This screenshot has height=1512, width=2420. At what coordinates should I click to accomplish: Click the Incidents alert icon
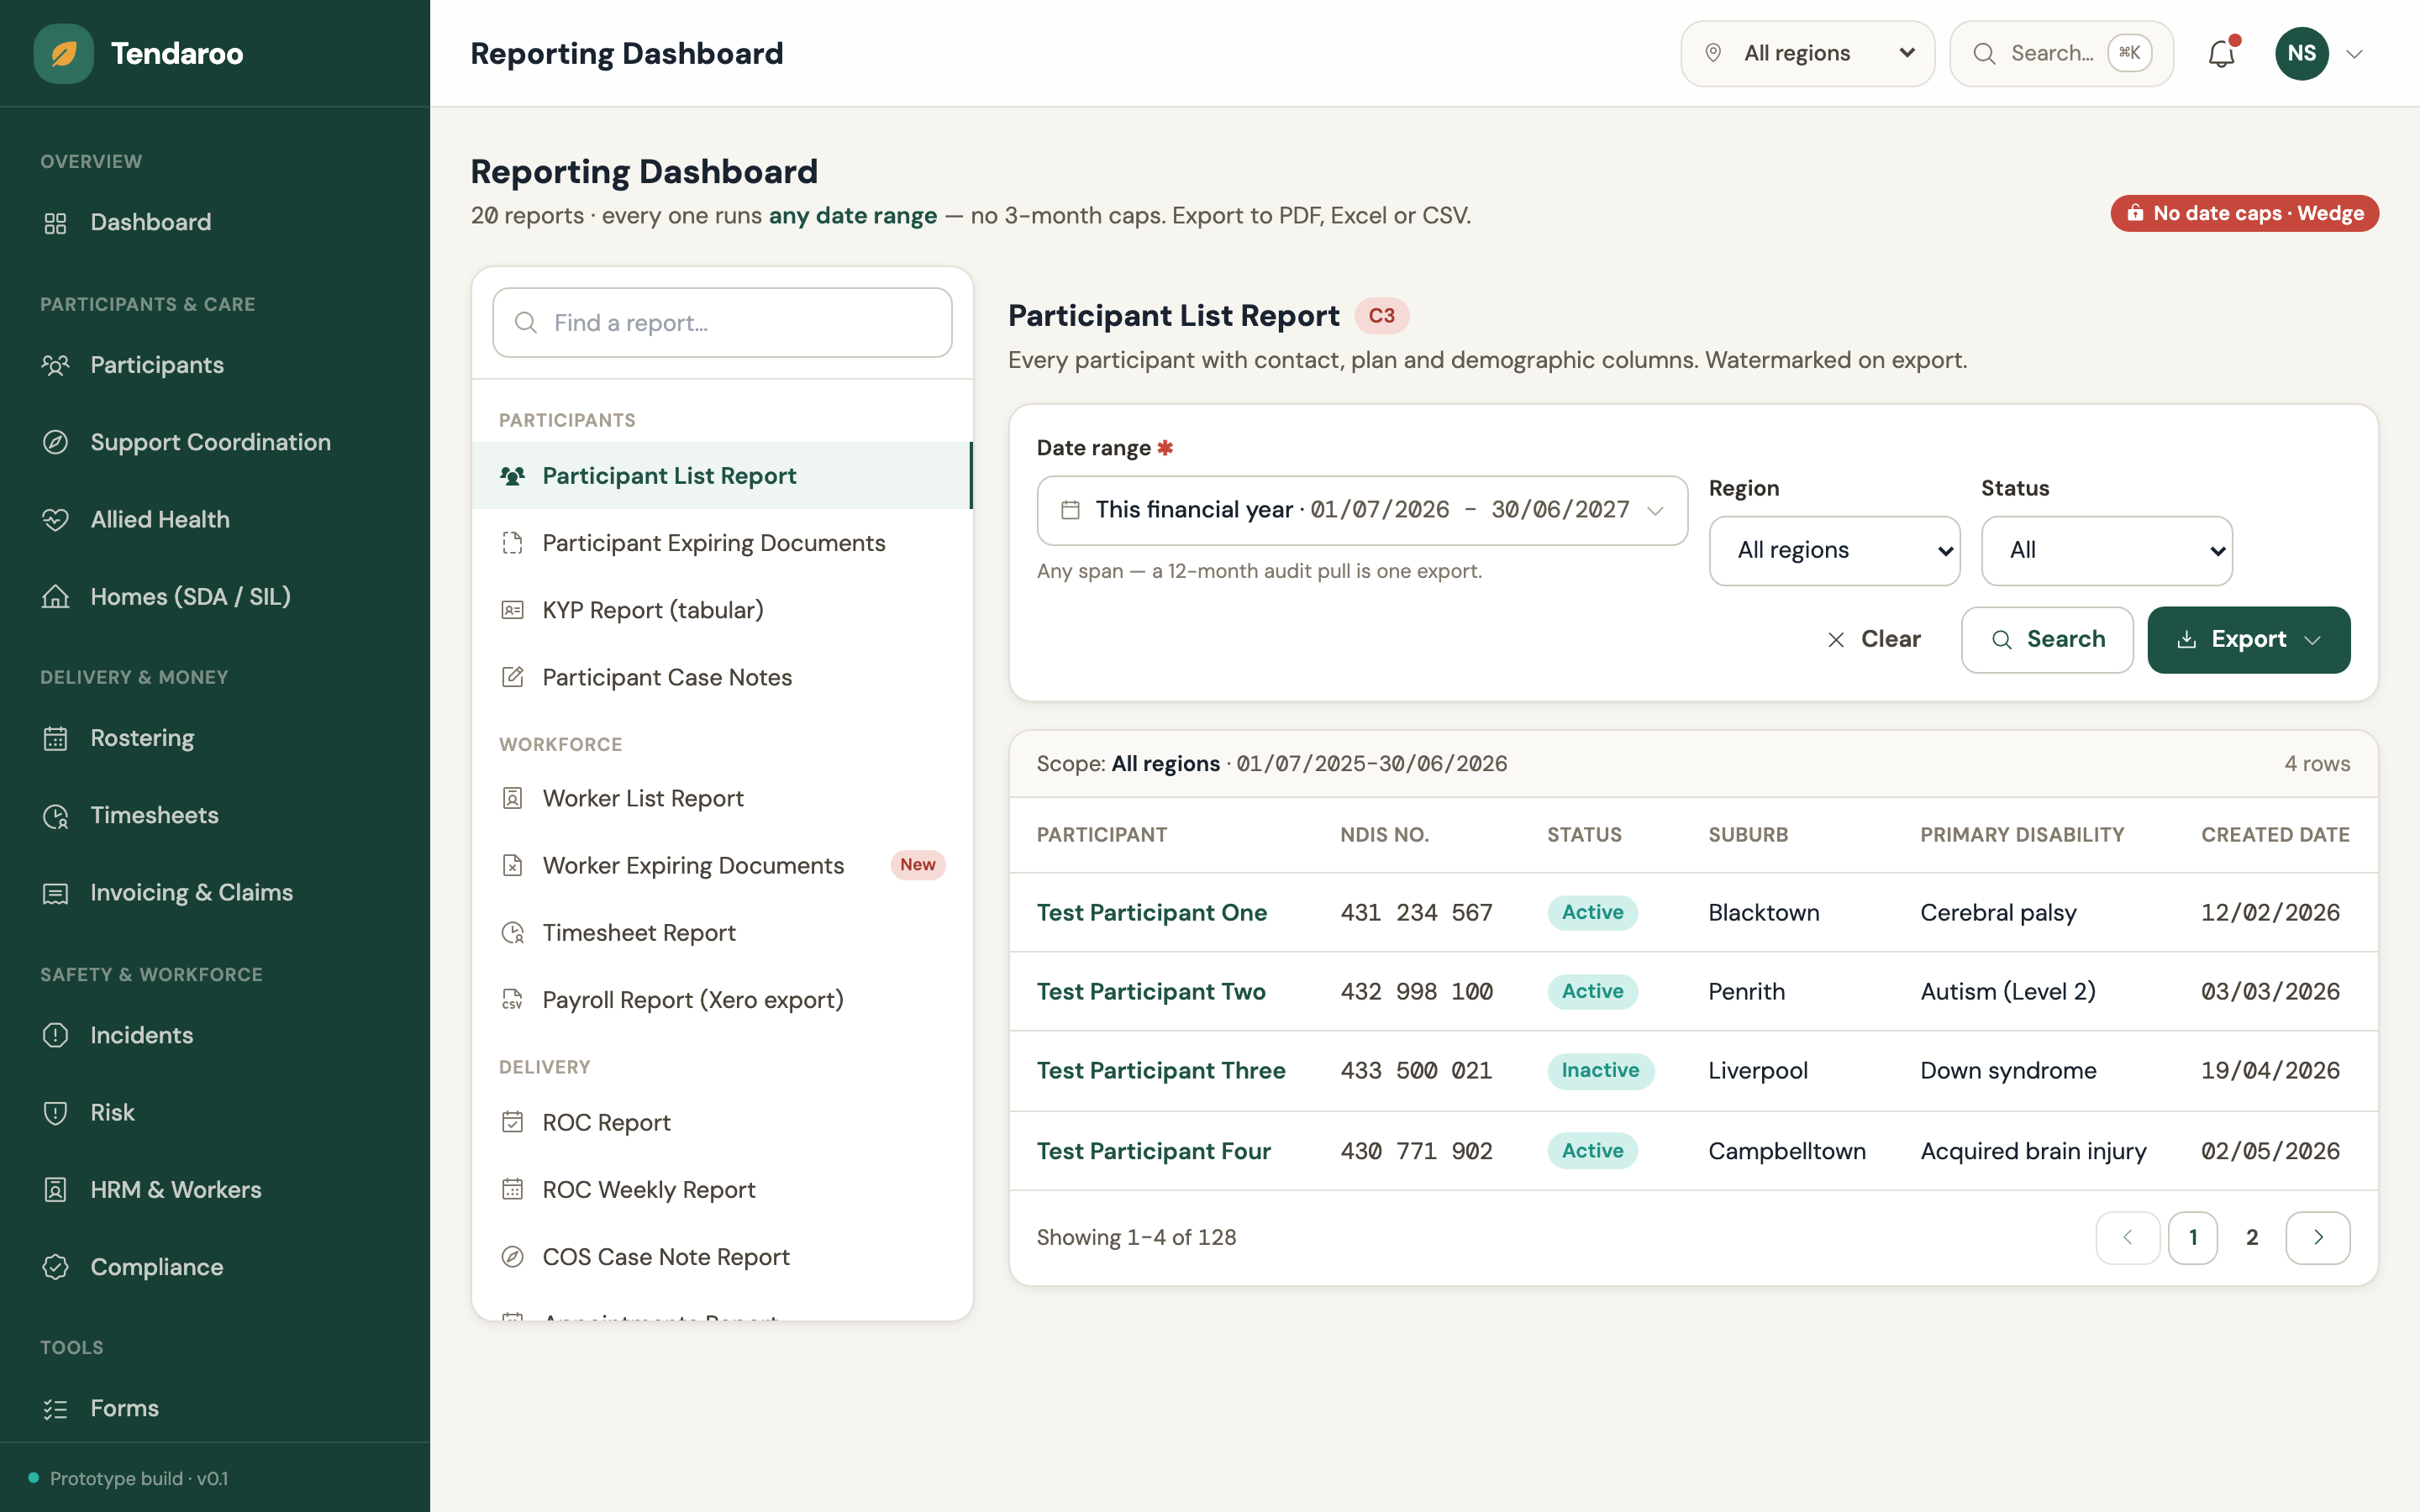pos(56,1035)
